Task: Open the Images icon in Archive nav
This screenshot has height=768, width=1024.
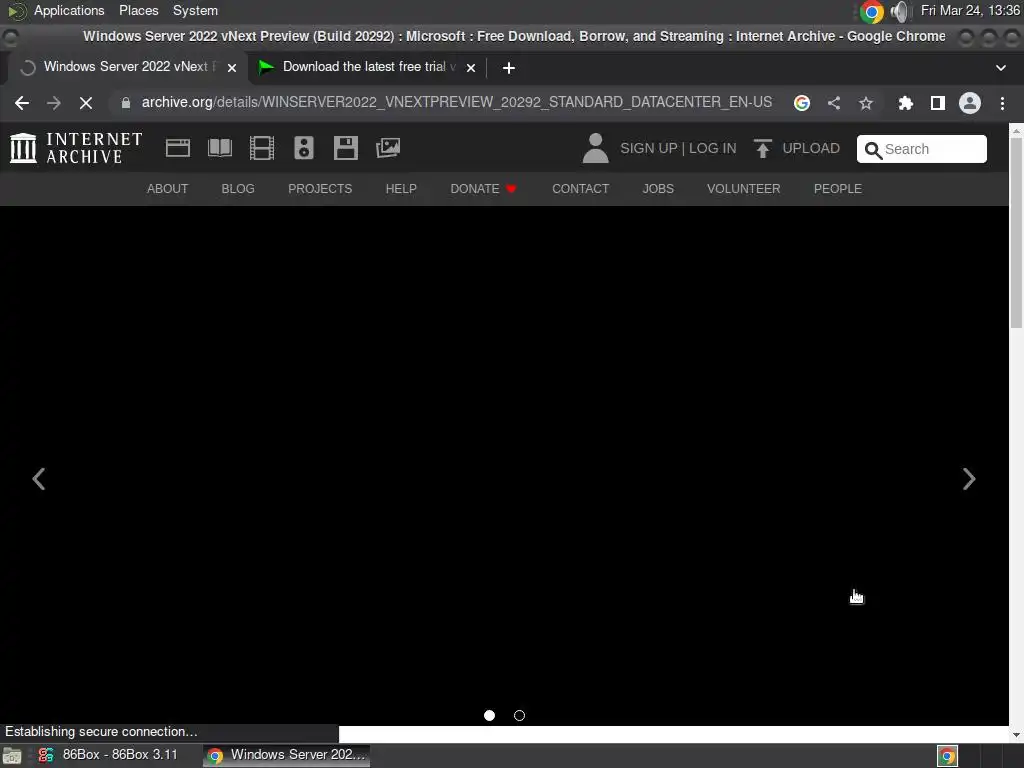Action: 388,148
